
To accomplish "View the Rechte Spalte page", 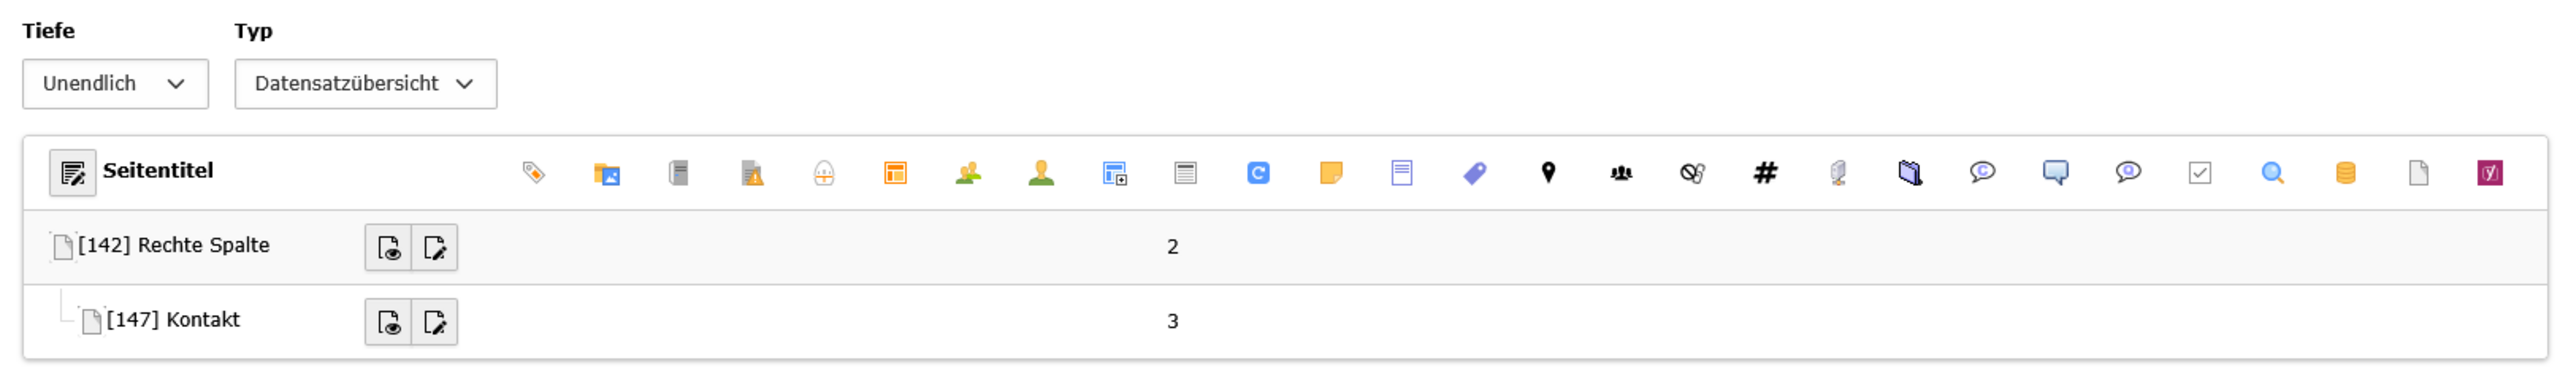I will tap(388, 247).
